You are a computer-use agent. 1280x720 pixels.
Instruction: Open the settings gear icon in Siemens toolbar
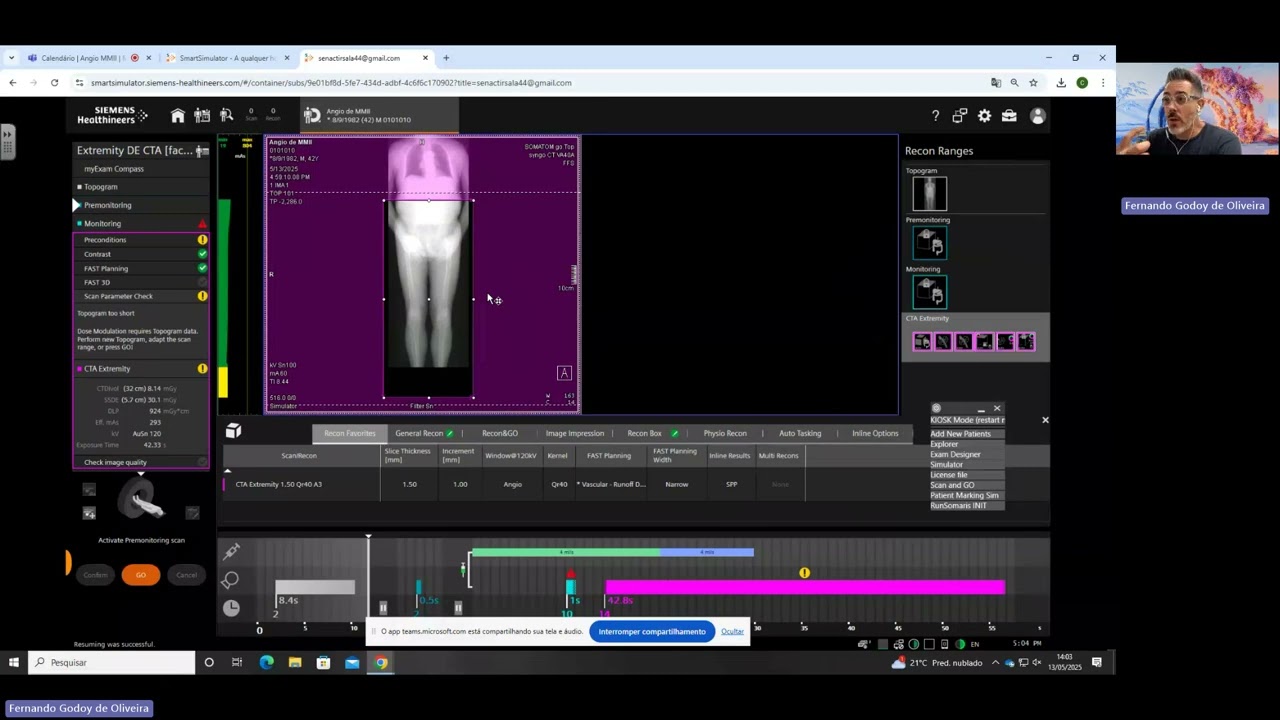pos(984,116)
